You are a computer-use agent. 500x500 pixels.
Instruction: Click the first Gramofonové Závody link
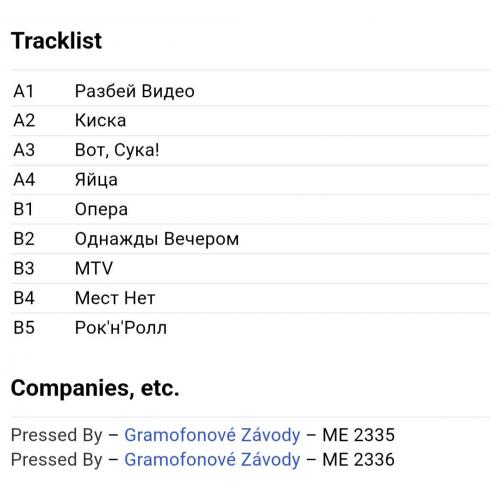point(212,435)
